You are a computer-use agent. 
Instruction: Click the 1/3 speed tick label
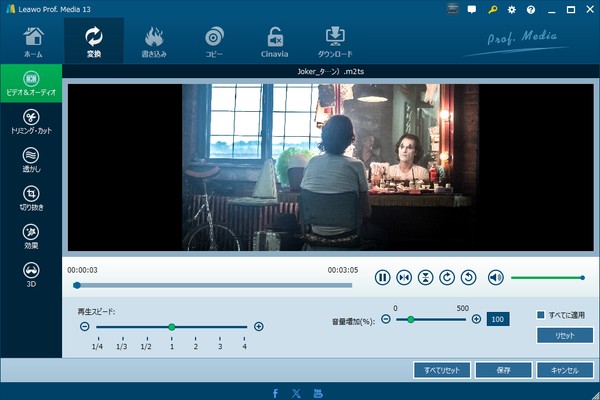pos(122,346)
